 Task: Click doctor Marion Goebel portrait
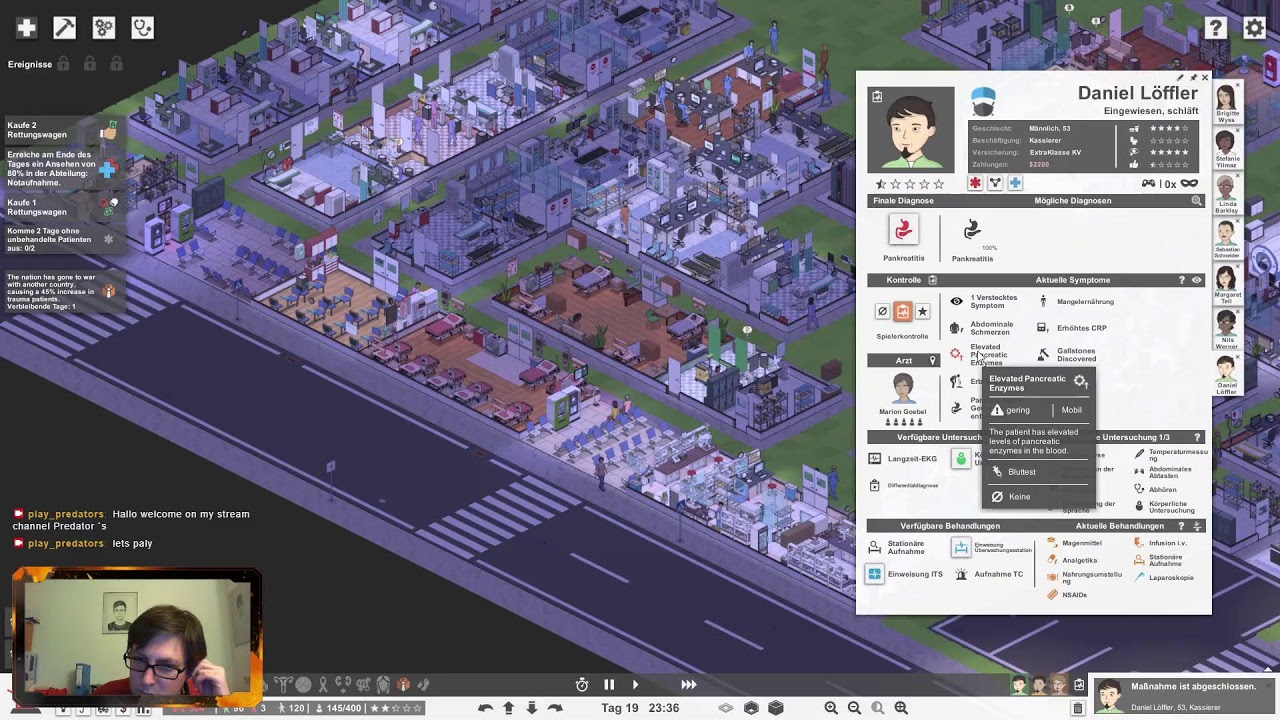(x=903, y=389)
